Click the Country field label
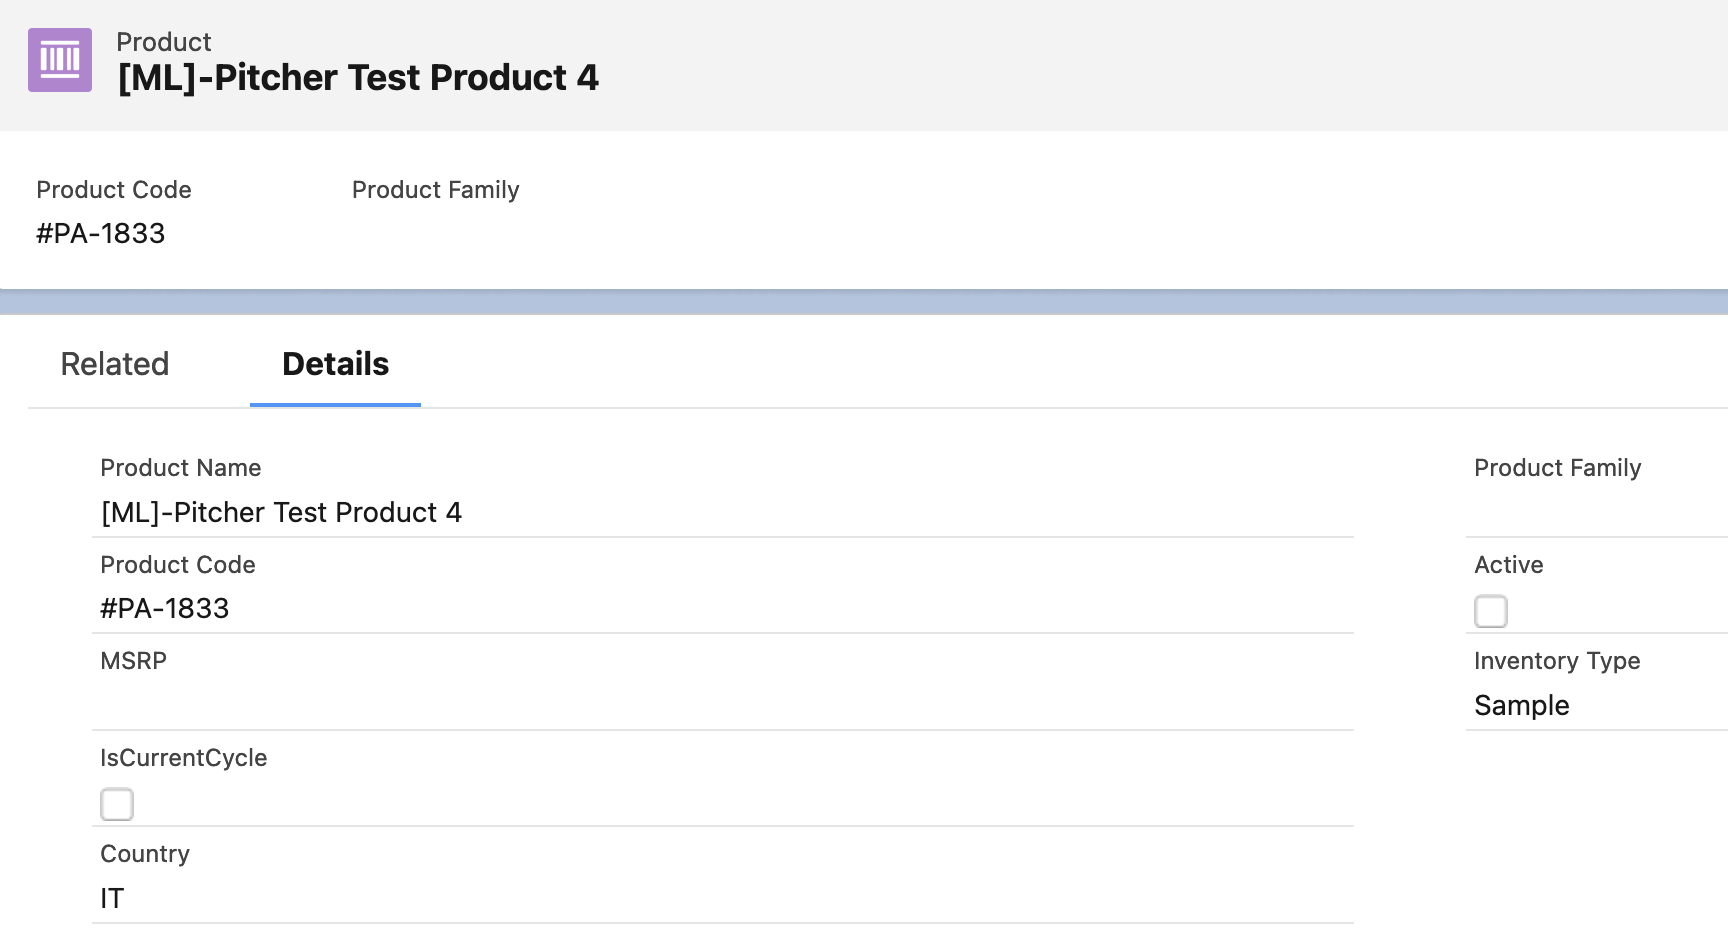Viewport: 1728px width, 930px height. click(145, 854)
